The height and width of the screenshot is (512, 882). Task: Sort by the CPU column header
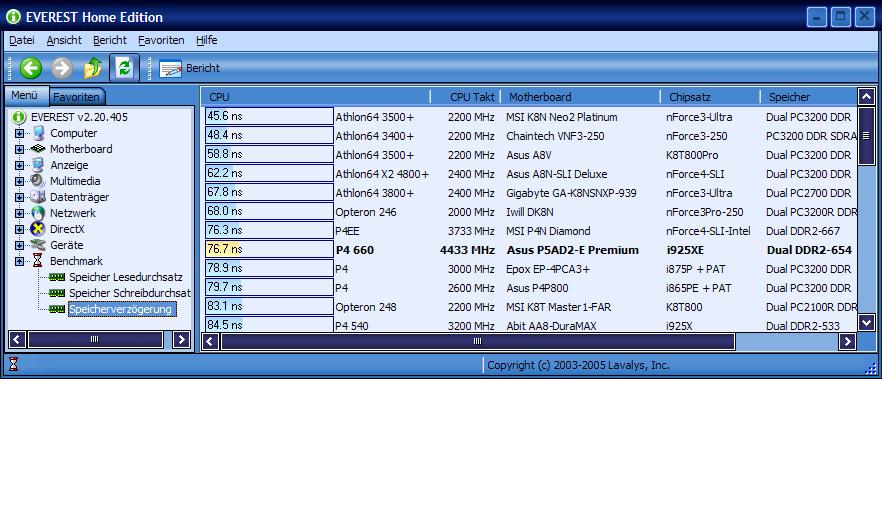316,97
